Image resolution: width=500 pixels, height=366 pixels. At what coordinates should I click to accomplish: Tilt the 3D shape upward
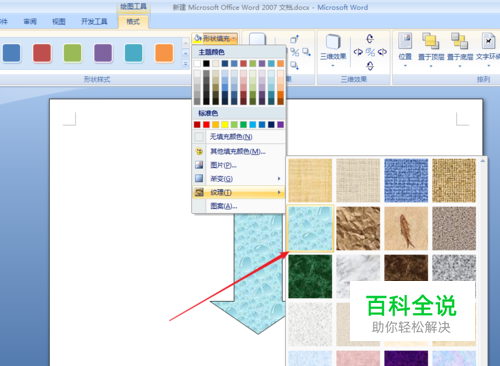coord(370,39)
